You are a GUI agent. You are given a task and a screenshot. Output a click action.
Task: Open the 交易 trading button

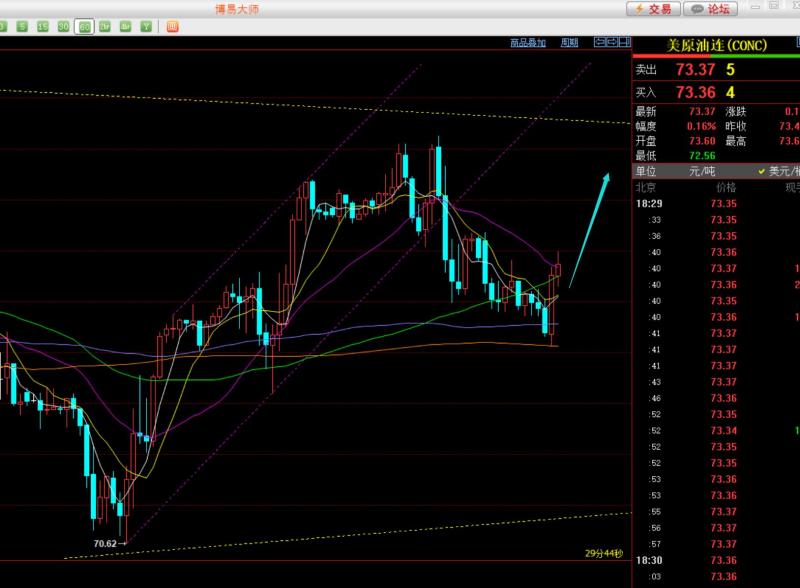654,9
